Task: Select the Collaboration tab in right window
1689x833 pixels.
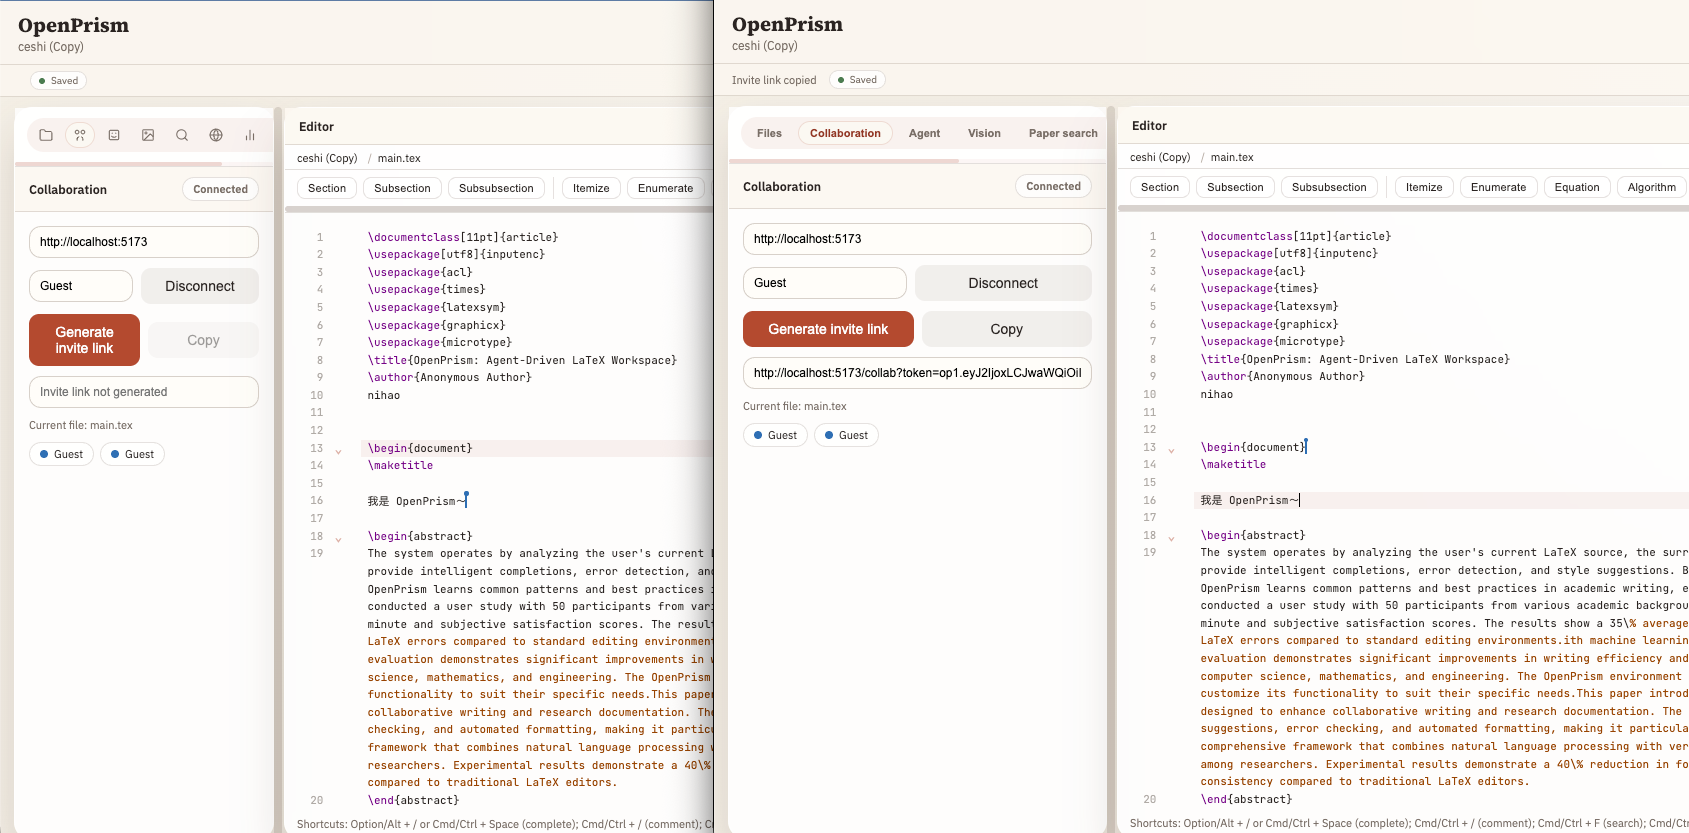Action: 845,133
